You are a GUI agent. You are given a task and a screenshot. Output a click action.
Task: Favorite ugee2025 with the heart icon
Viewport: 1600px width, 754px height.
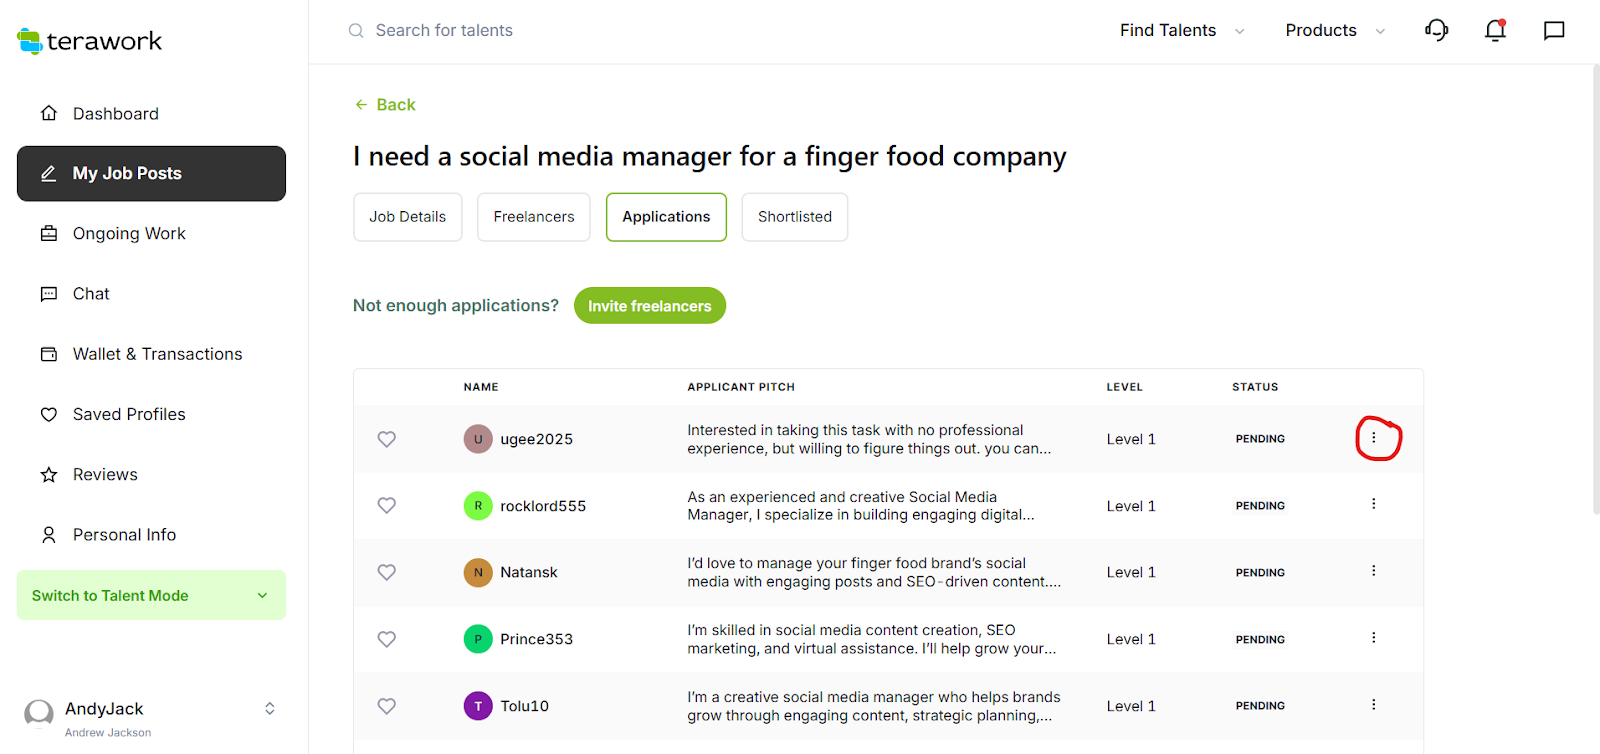click(x=387, y=439)
